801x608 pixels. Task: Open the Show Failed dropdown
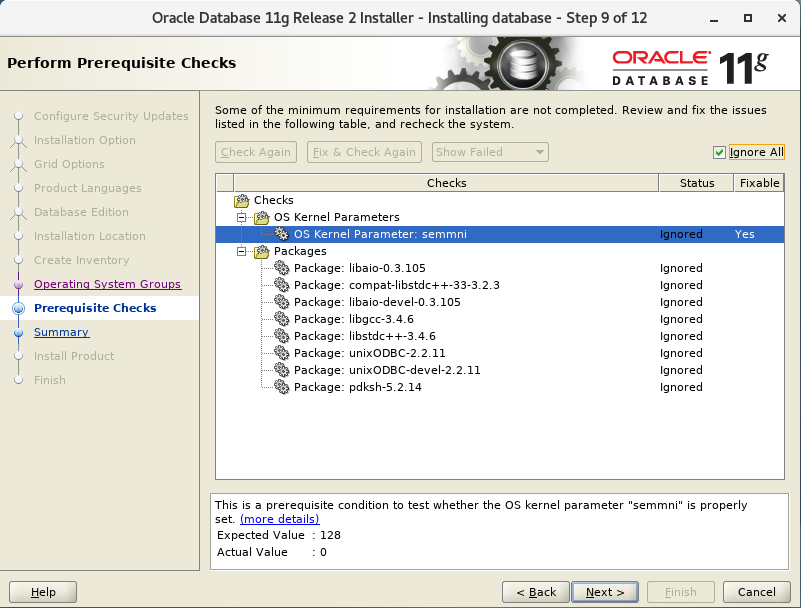(x=490, y=152)
